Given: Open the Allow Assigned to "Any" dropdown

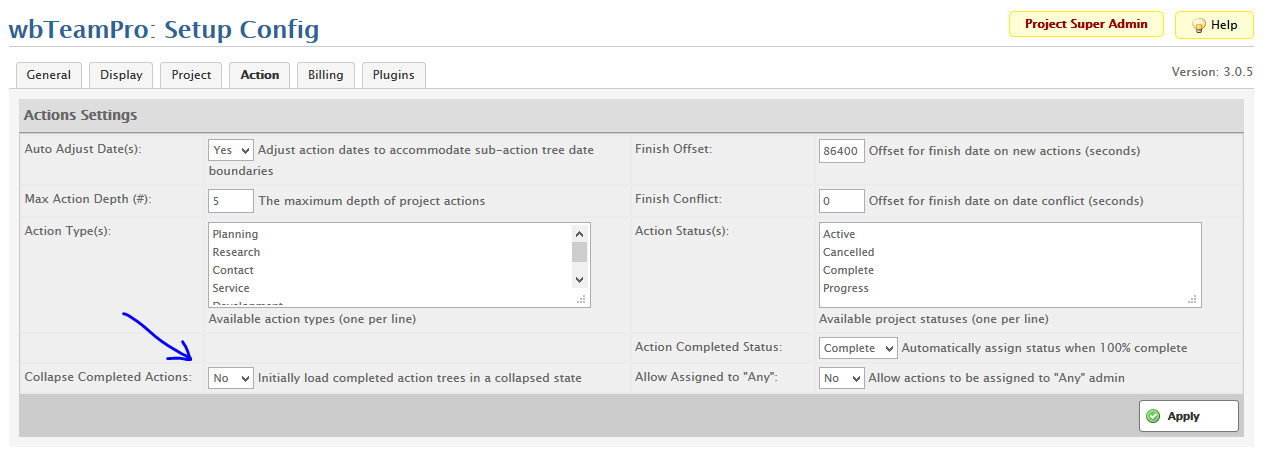Looking at the screenshot, I should tap(842, 378).
